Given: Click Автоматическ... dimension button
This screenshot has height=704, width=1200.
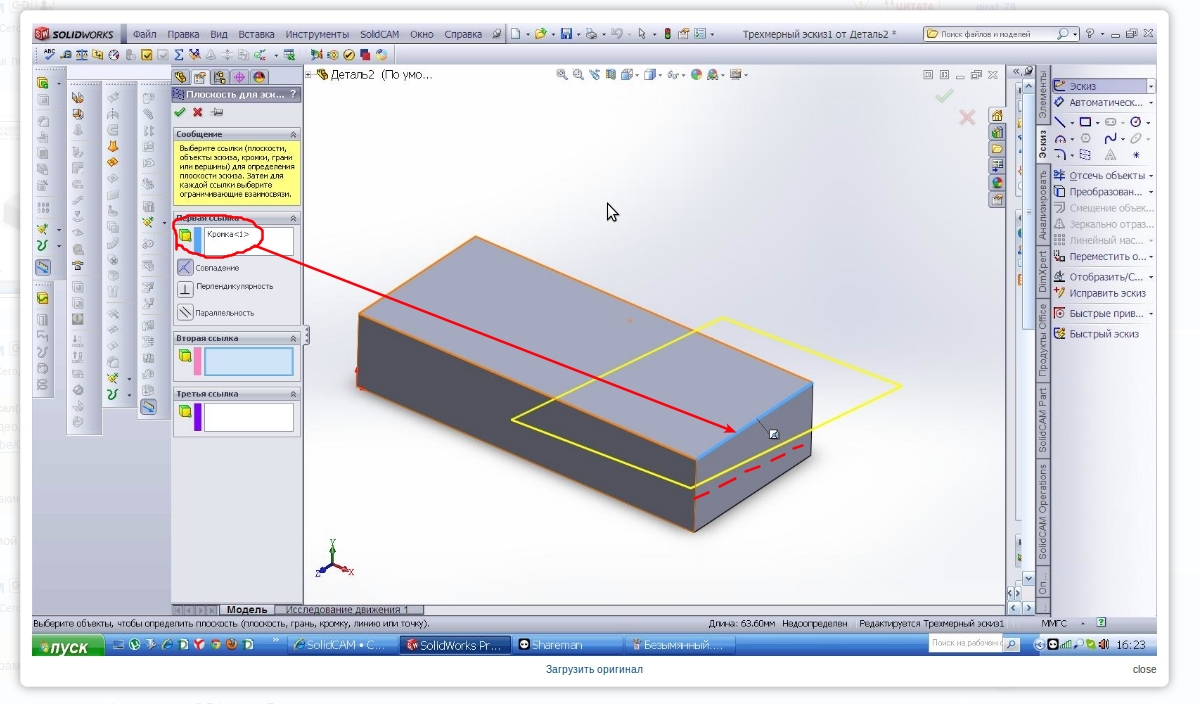Looking at the screenshot, I should (1098, 102).
